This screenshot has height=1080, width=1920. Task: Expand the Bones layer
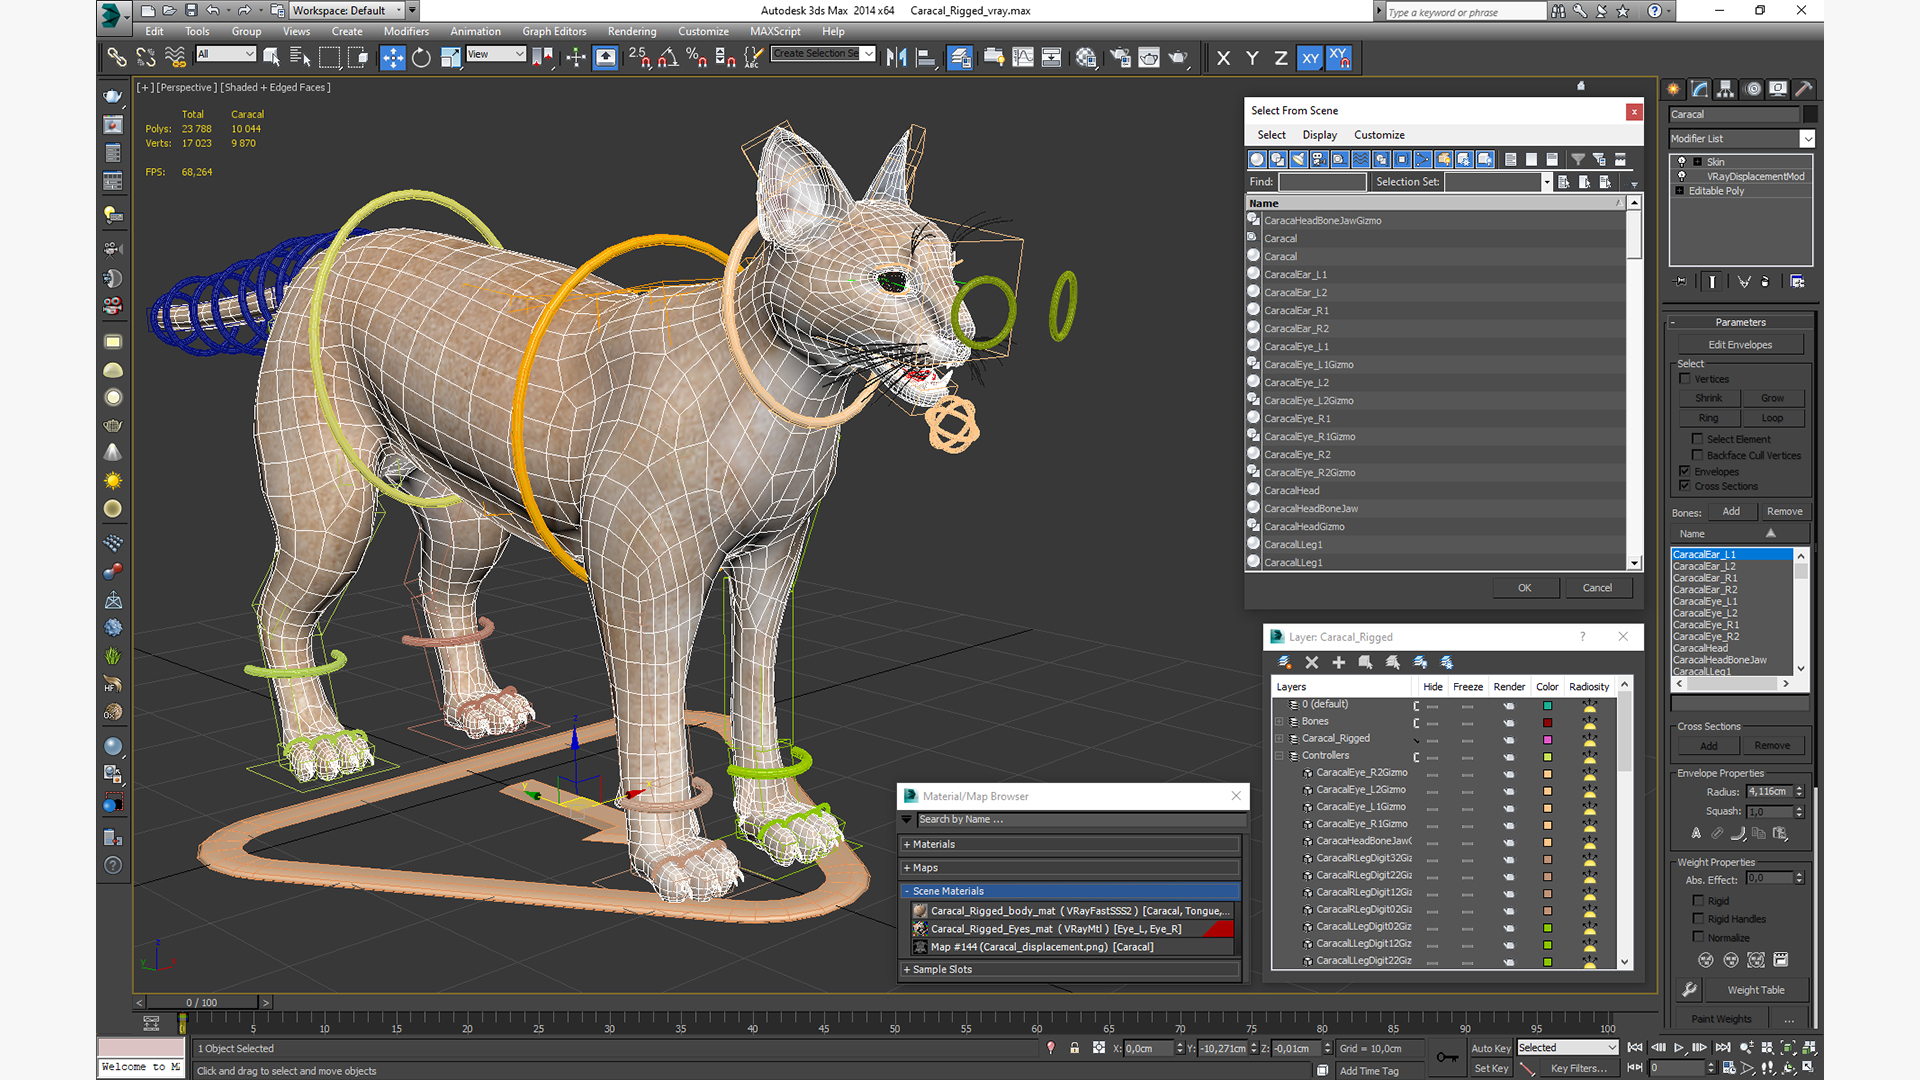[1279, 721]
